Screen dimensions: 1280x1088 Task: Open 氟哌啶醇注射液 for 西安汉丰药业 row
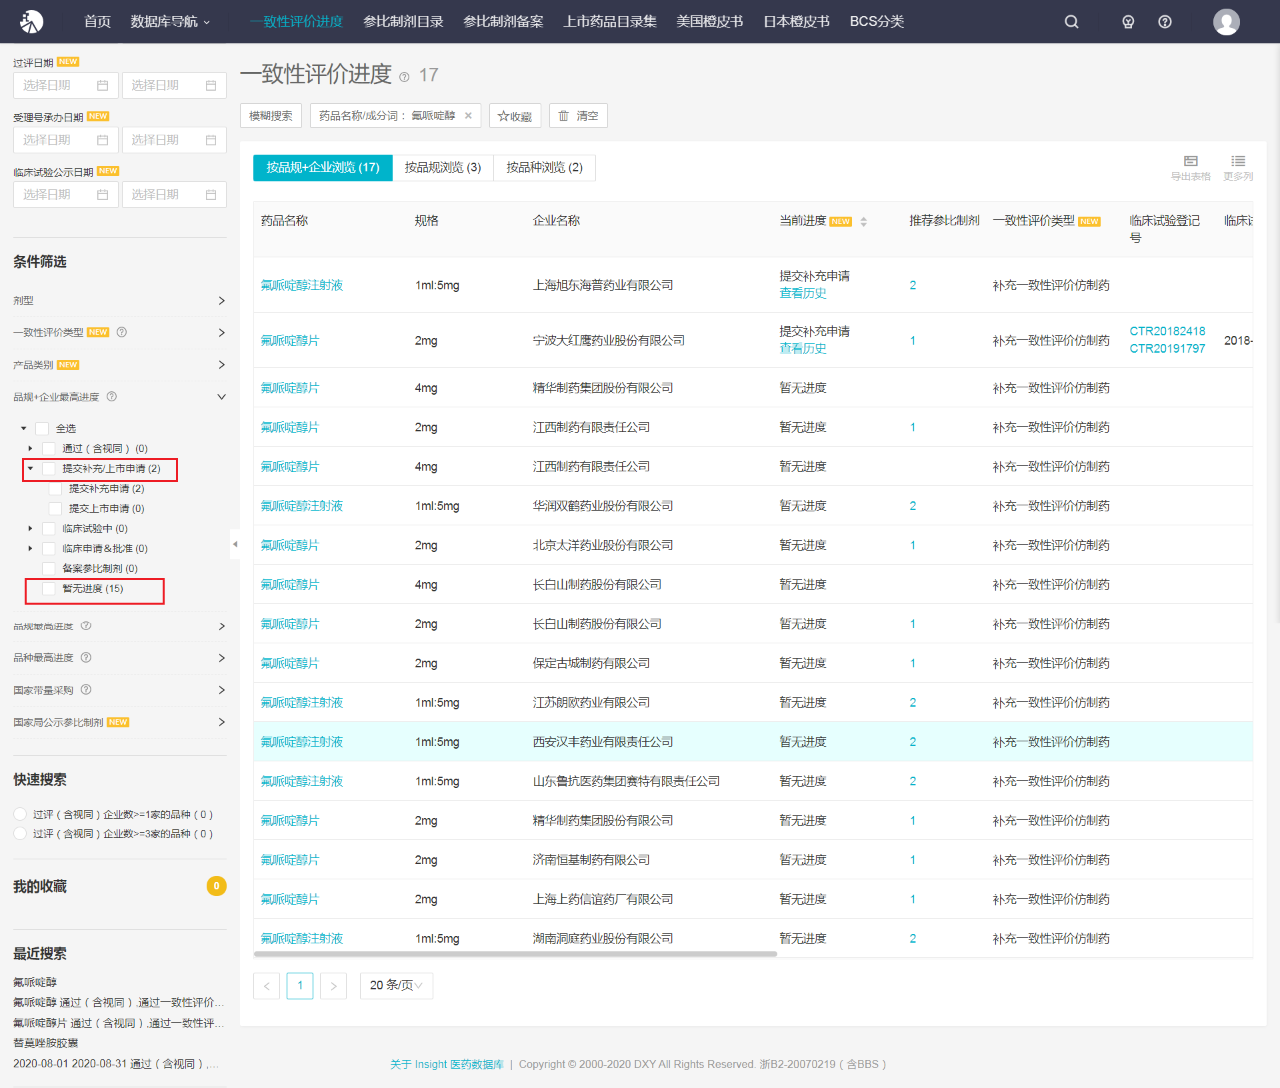pos(302,742)
